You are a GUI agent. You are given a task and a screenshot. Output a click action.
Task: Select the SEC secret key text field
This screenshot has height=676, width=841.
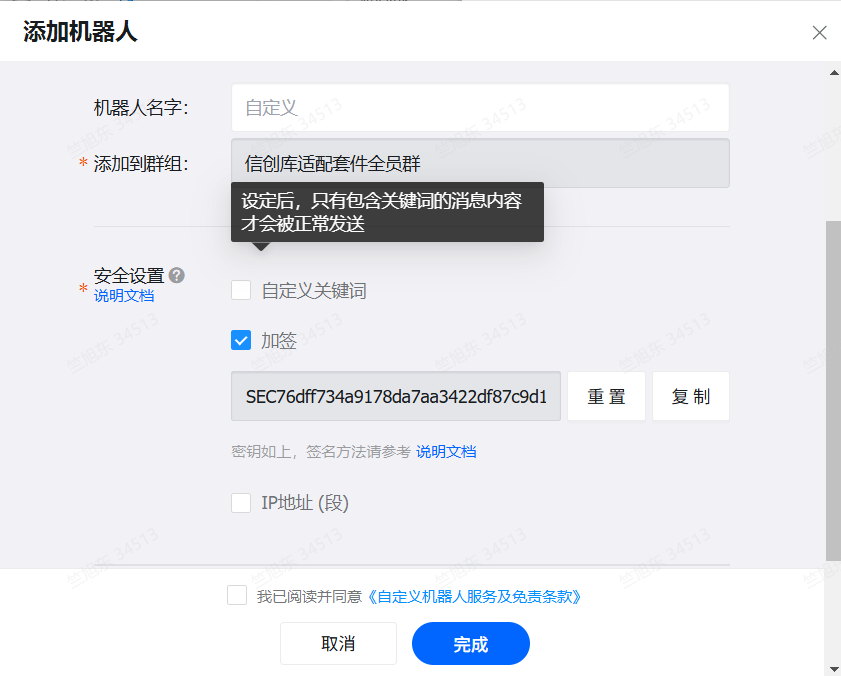coord(396,396)
